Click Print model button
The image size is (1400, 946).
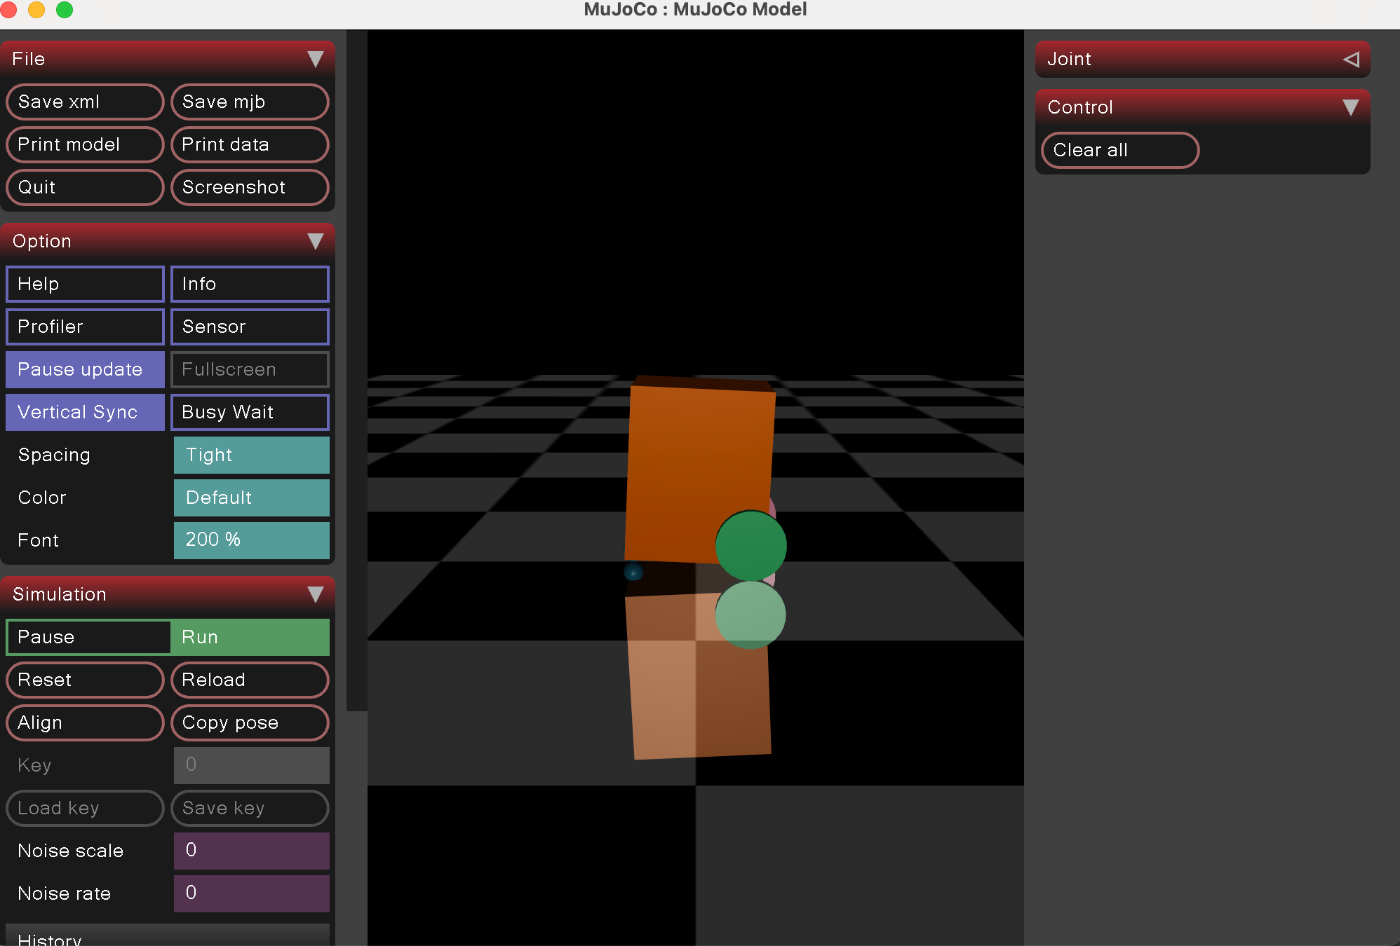coord(85,145)
